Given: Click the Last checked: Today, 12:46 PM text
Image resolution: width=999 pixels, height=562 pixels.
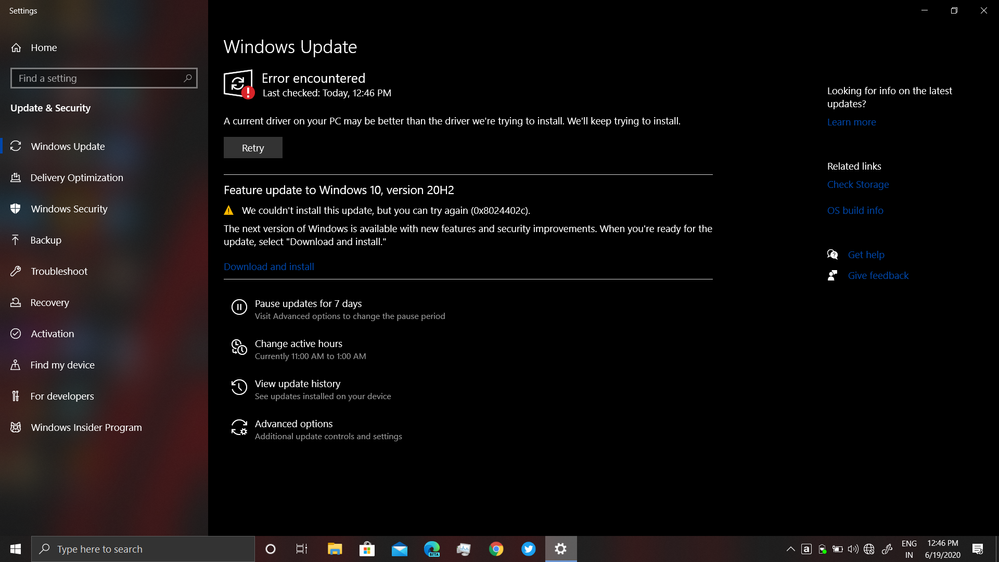Looking at the screenshot, I should pyautogui.click(x=327, y=93).
